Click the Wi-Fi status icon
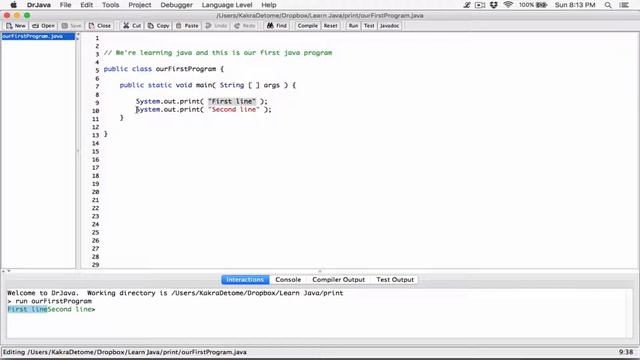Screen dimensions: 640x360 [x=508, y=5]
